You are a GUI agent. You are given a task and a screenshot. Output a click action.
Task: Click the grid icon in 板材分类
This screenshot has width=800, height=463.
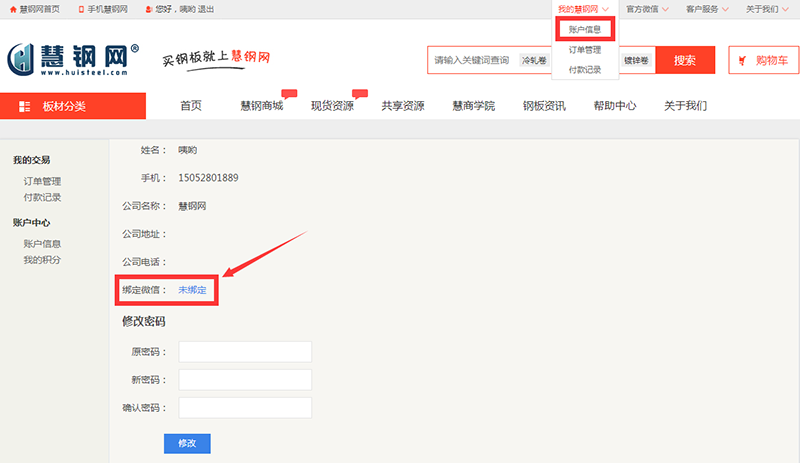(24, 106)
